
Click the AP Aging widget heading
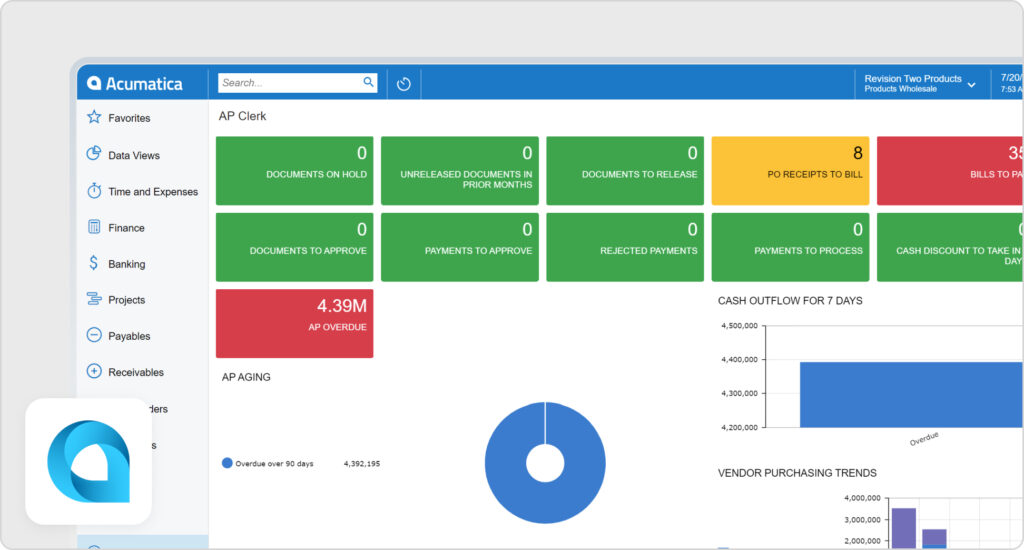246,377
